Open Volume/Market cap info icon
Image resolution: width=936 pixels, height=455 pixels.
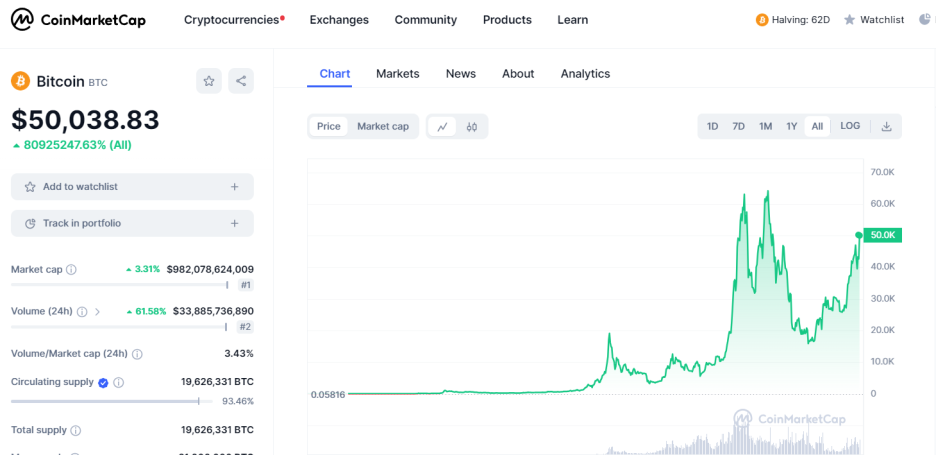[x=137, y=354]
